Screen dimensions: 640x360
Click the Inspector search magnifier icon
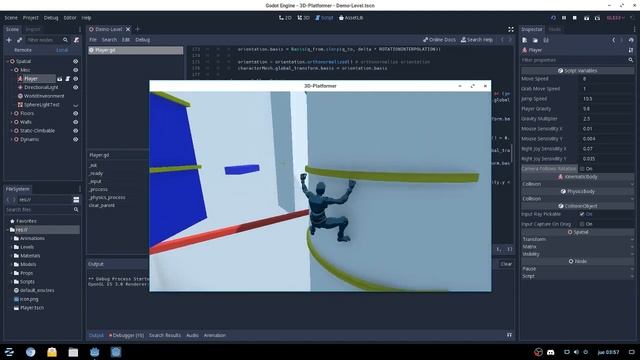point(631,60)
